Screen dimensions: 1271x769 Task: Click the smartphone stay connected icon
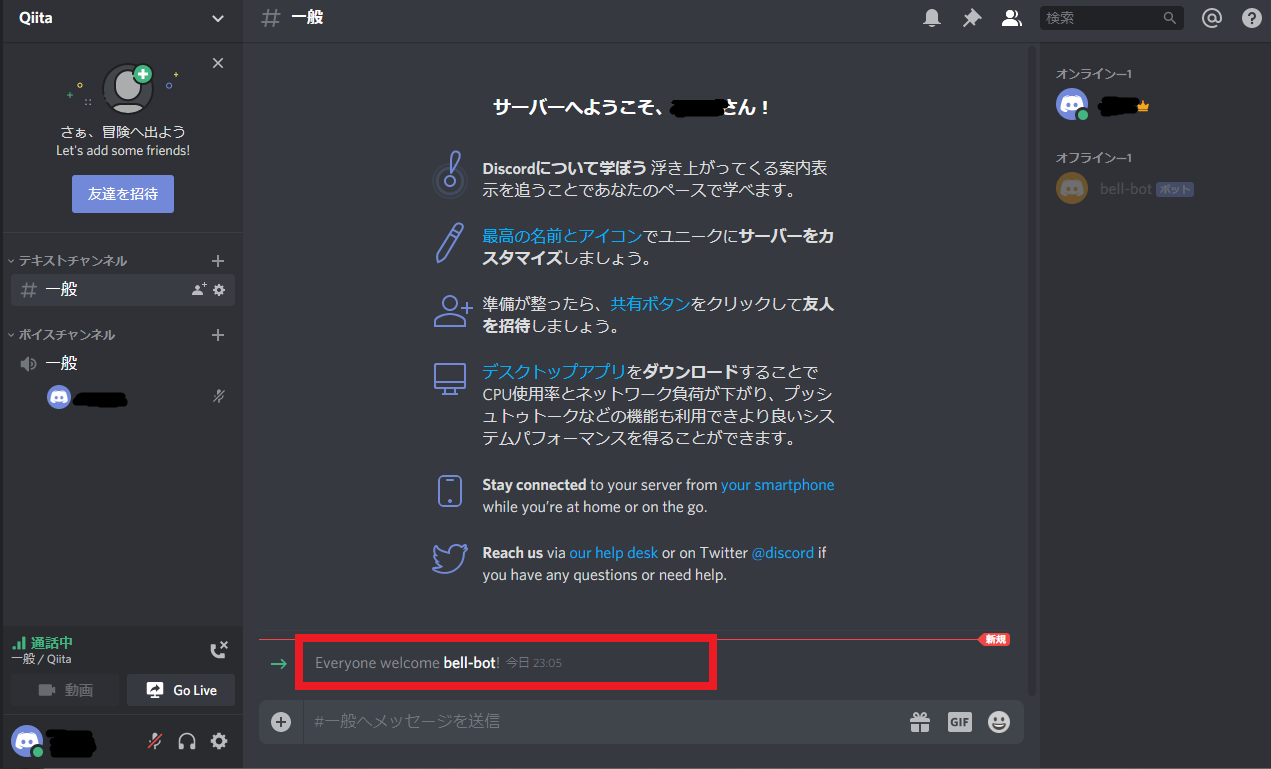[x=450, y=492]
